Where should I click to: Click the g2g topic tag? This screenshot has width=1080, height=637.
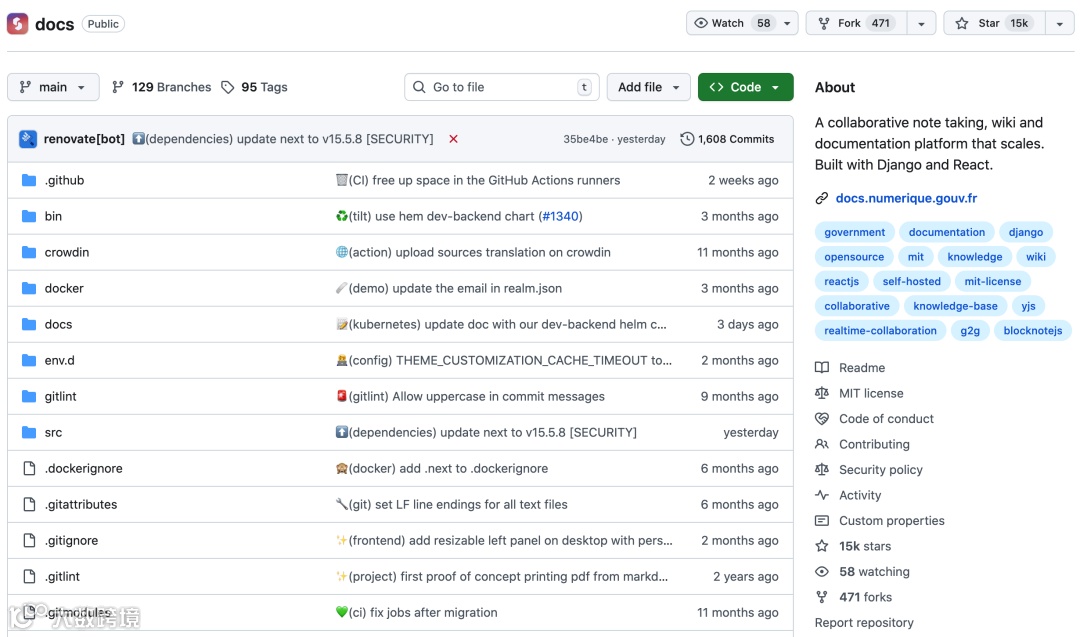(970, 331)
